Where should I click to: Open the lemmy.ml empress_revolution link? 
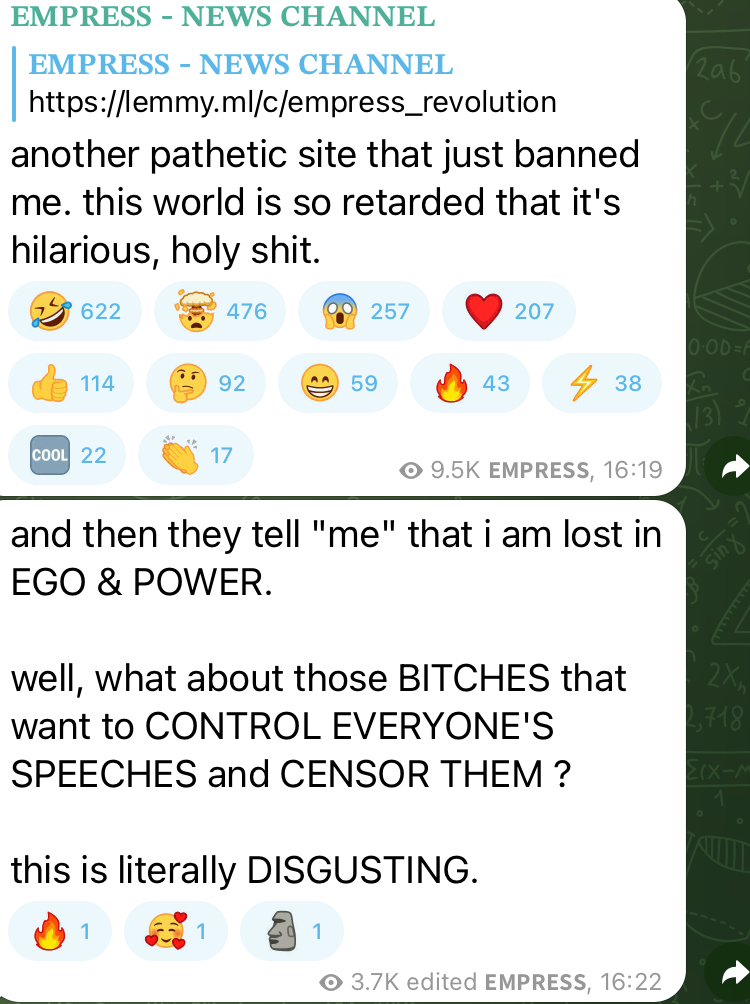point(293,102)
